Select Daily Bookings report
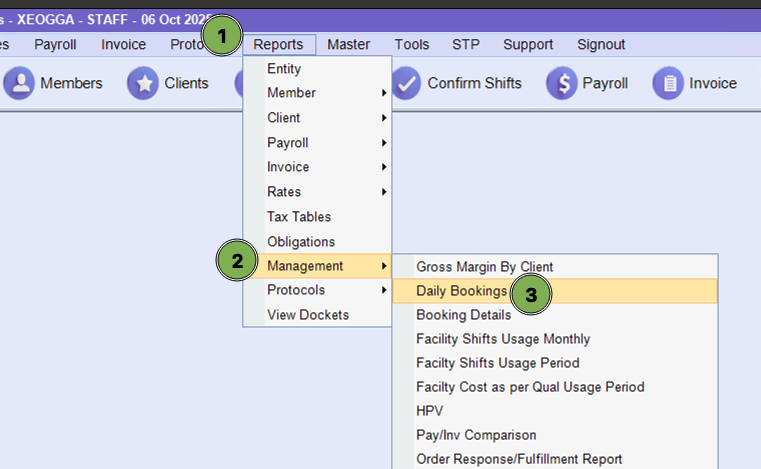This screenshot has height=469, width=761. coord(461,291)
